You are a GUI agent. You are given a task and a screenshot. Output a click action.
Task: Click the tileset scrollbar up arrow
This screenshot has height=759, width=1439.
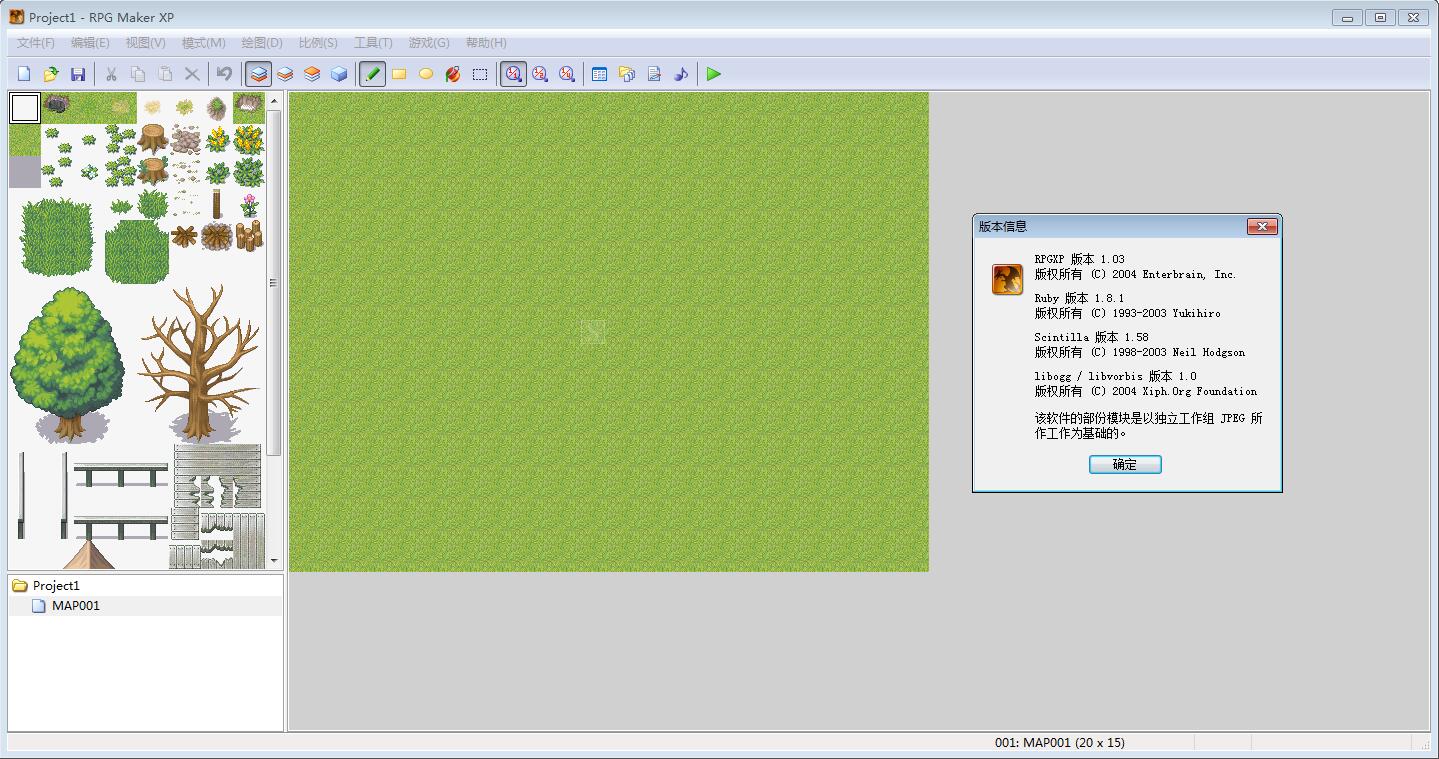(274, 100)
